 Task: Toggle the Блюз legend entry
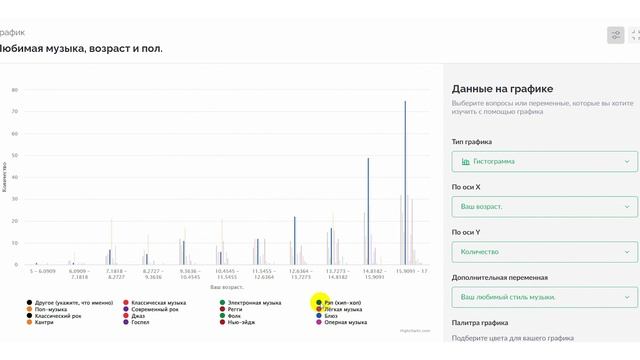327,316
